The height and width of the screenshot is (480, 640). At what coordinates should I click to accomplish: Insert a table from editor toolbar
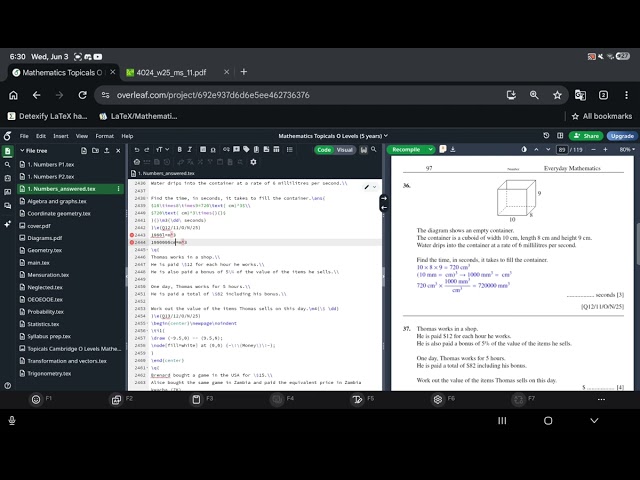point(276,149)
